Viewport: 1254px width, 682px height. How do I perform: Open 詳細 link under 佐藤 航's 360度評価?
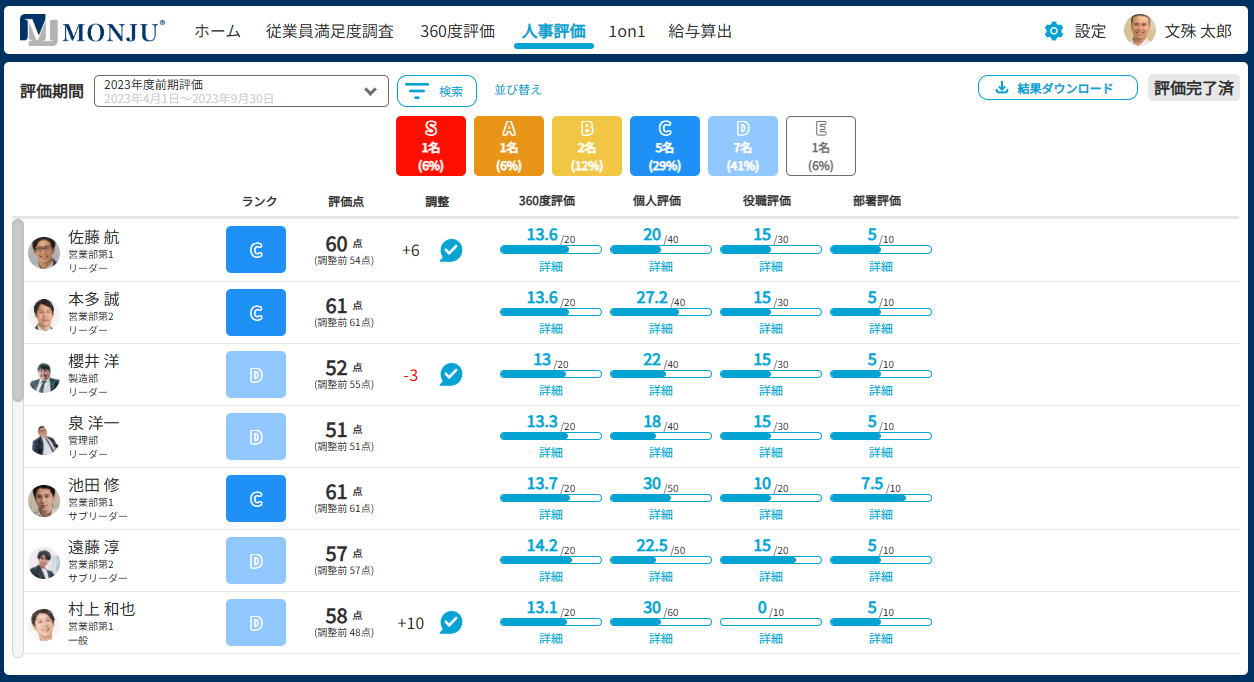click(551, 267)
